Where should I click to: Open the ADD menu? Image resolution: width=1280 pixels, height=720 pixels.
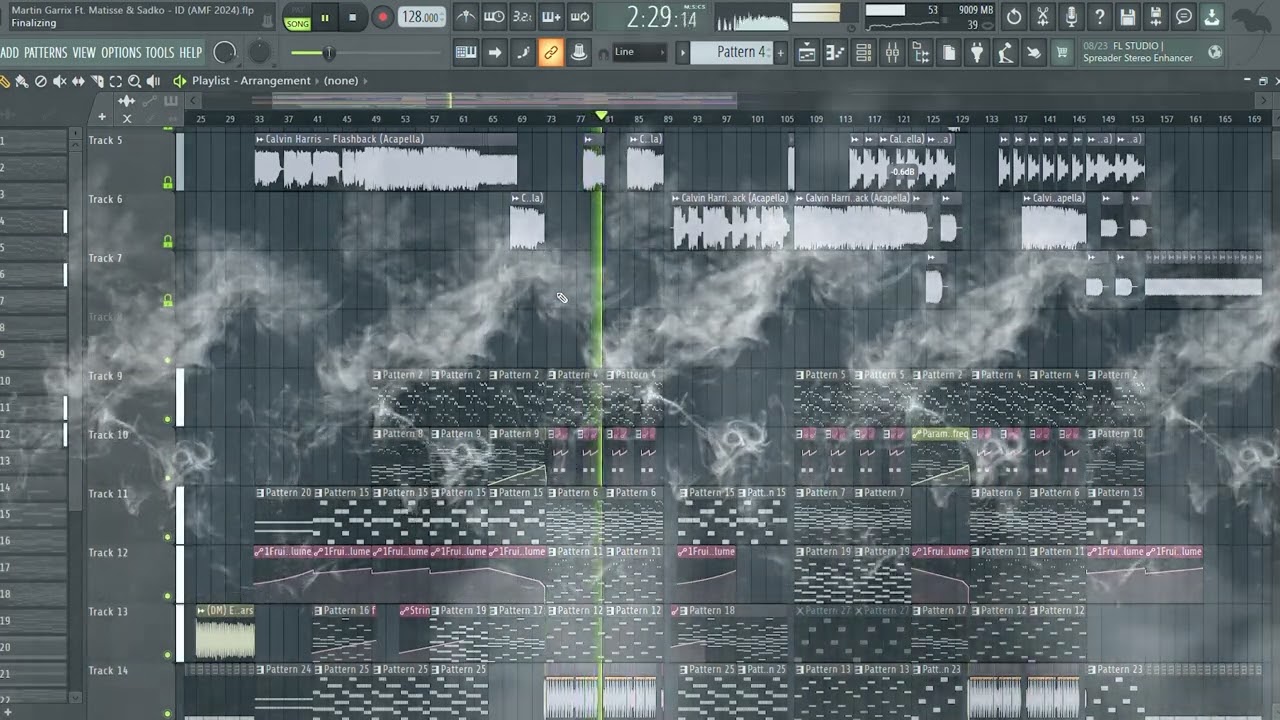coord(10,52)
